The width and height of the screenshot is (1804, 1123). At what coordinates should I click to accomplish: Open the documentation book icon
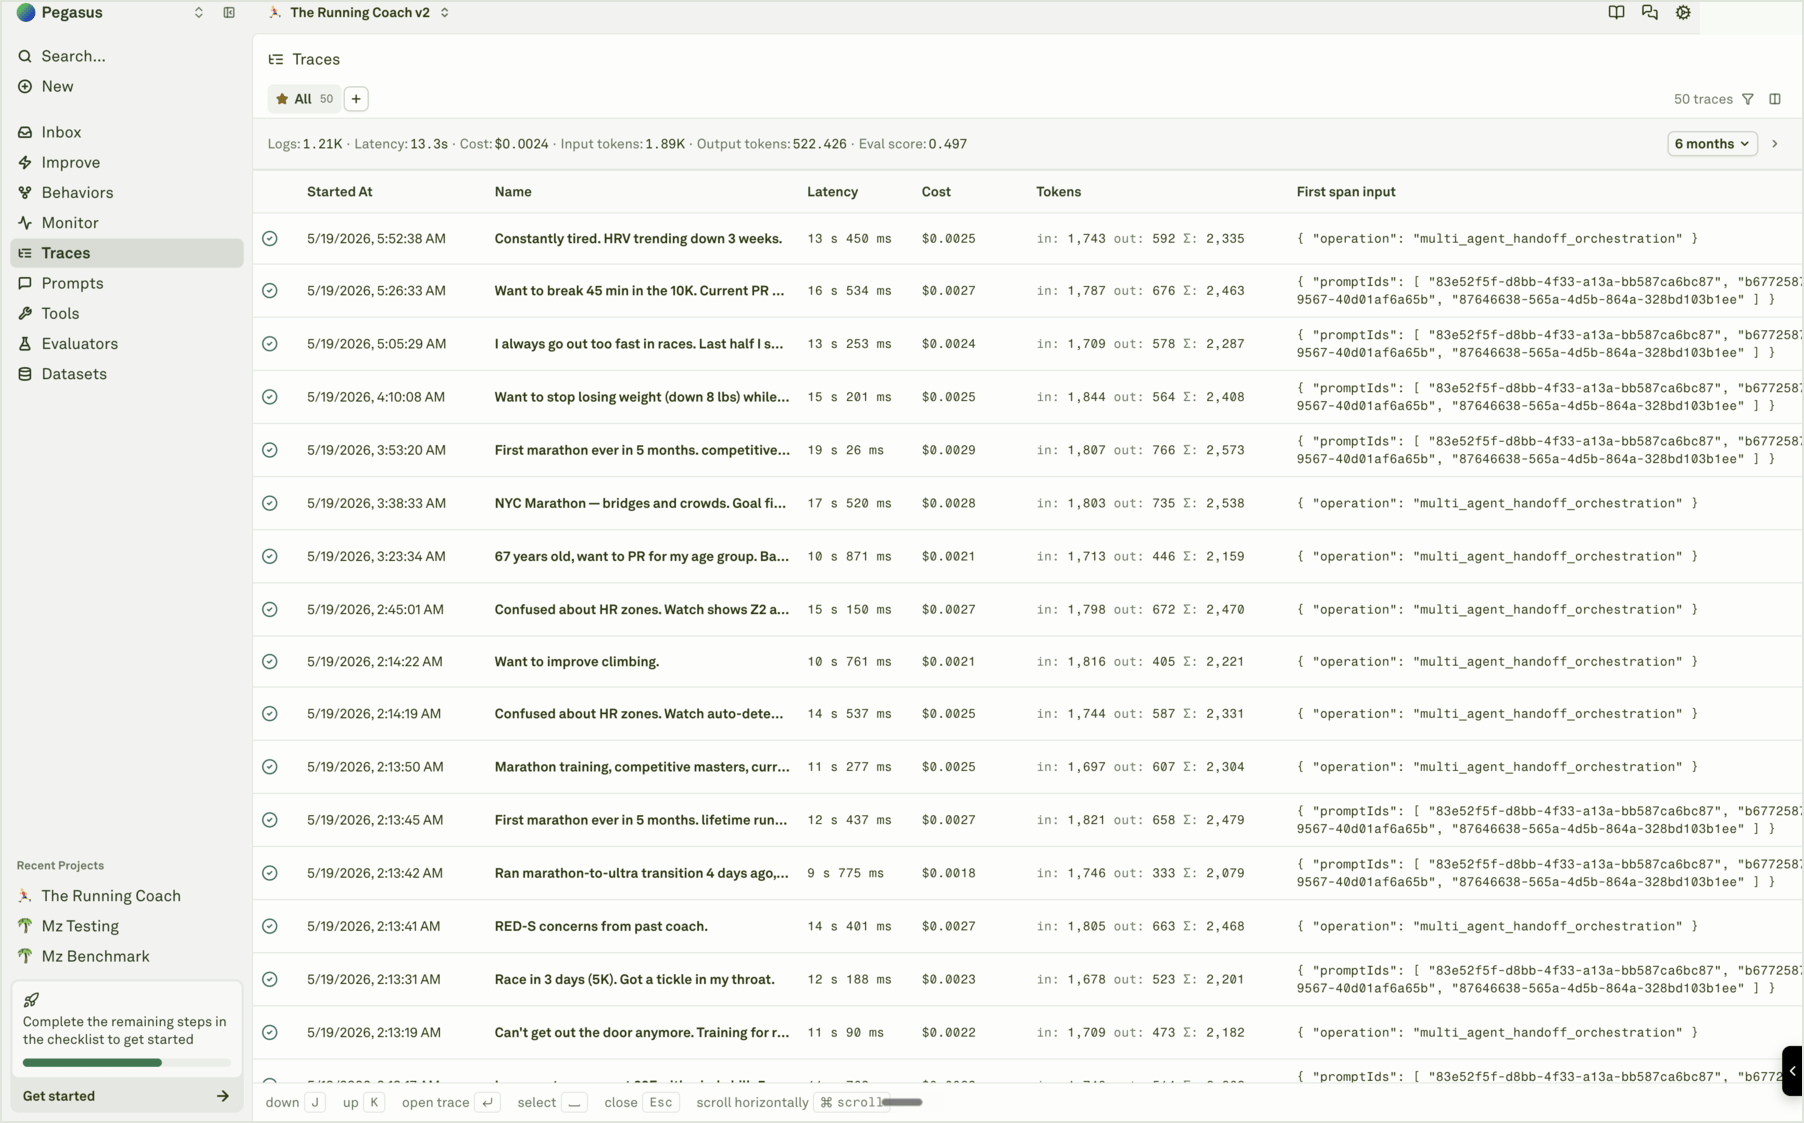click(x=1616, y=13)
